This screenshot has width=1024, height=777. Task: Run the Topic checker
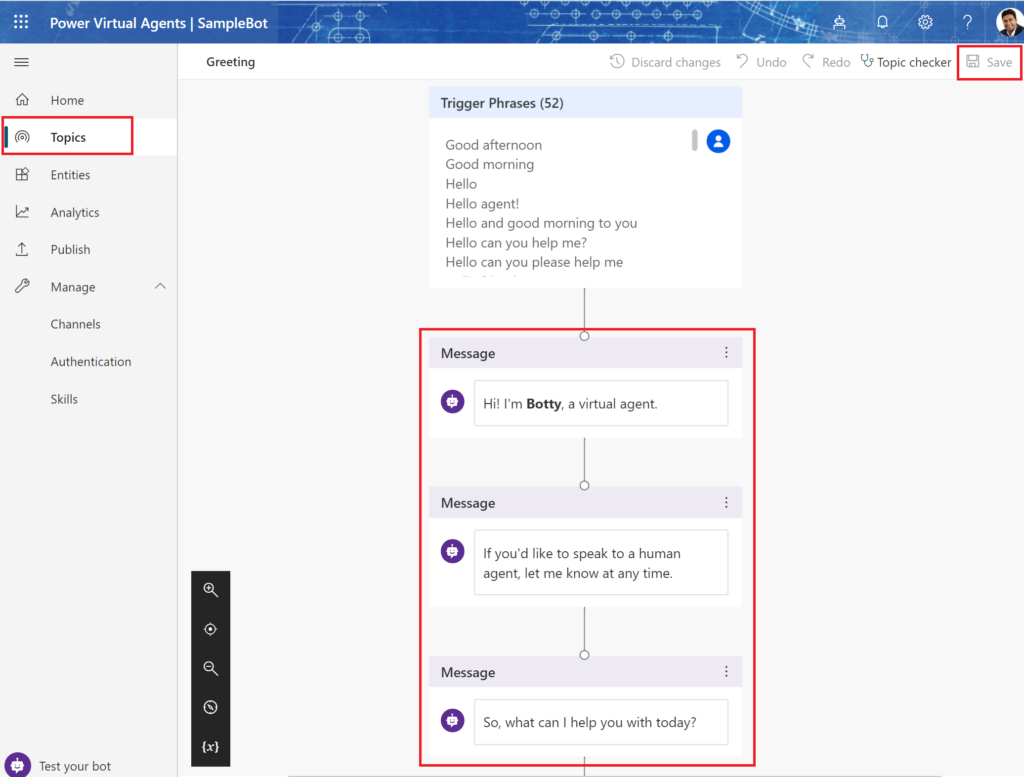tap(905, 61)
